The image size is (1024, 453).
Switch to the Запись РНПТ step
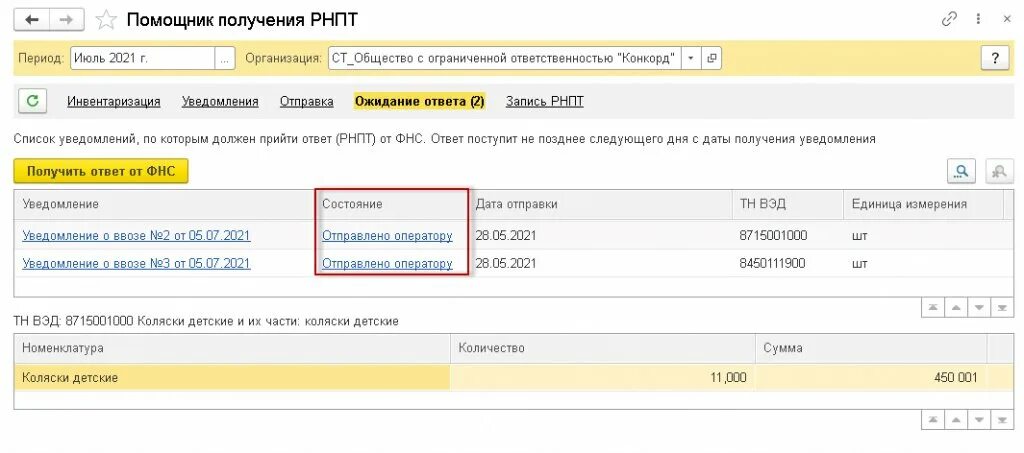click(x=545, y=102)
